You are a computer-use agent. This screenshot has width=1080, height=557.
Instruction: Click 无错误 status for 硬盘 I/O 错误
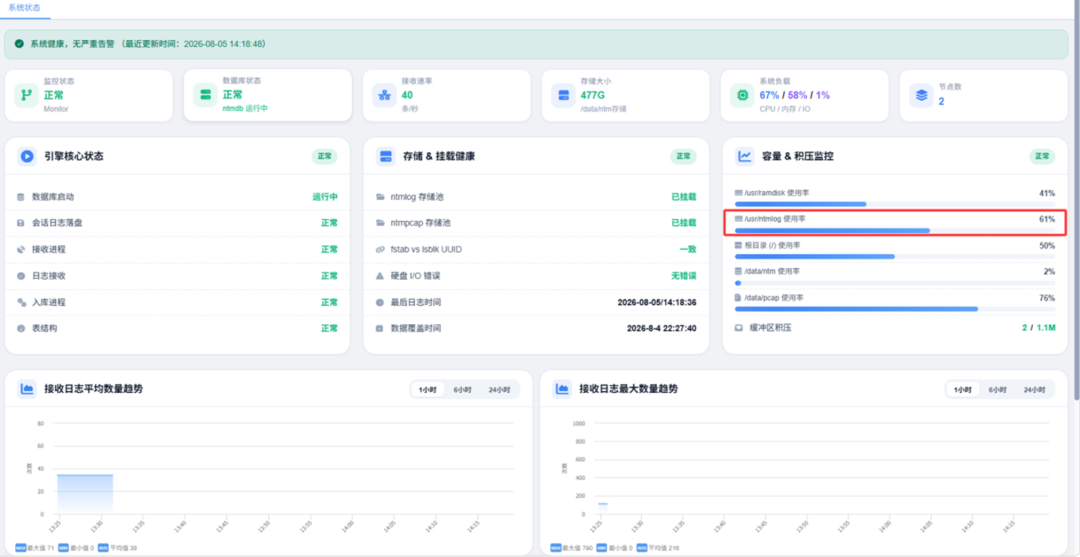tap(684, 275)
